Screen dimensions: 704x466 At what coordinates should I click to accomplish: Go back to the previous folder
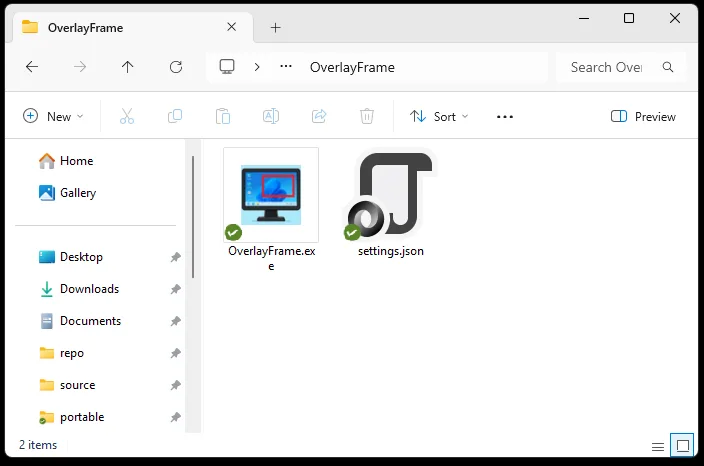click(32, 67)
